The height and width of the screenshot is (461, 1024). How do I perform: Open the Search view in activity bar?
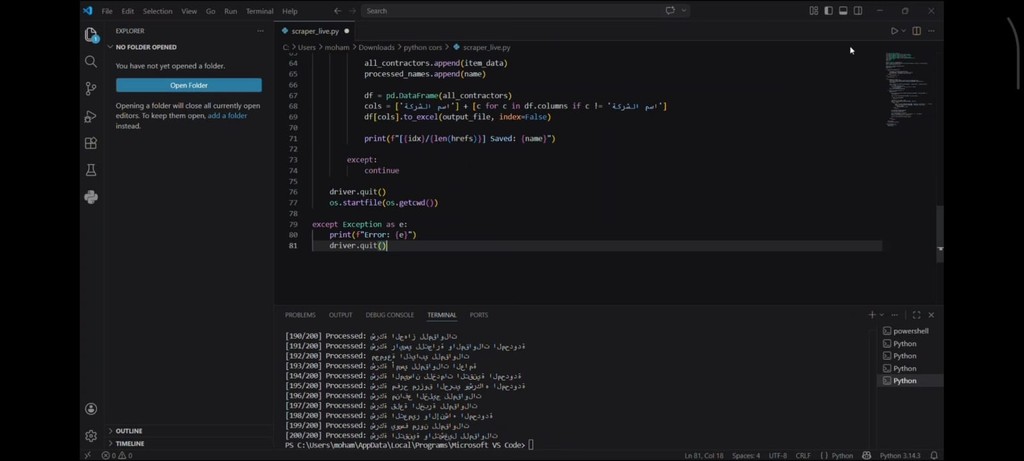tap(91, 62)
